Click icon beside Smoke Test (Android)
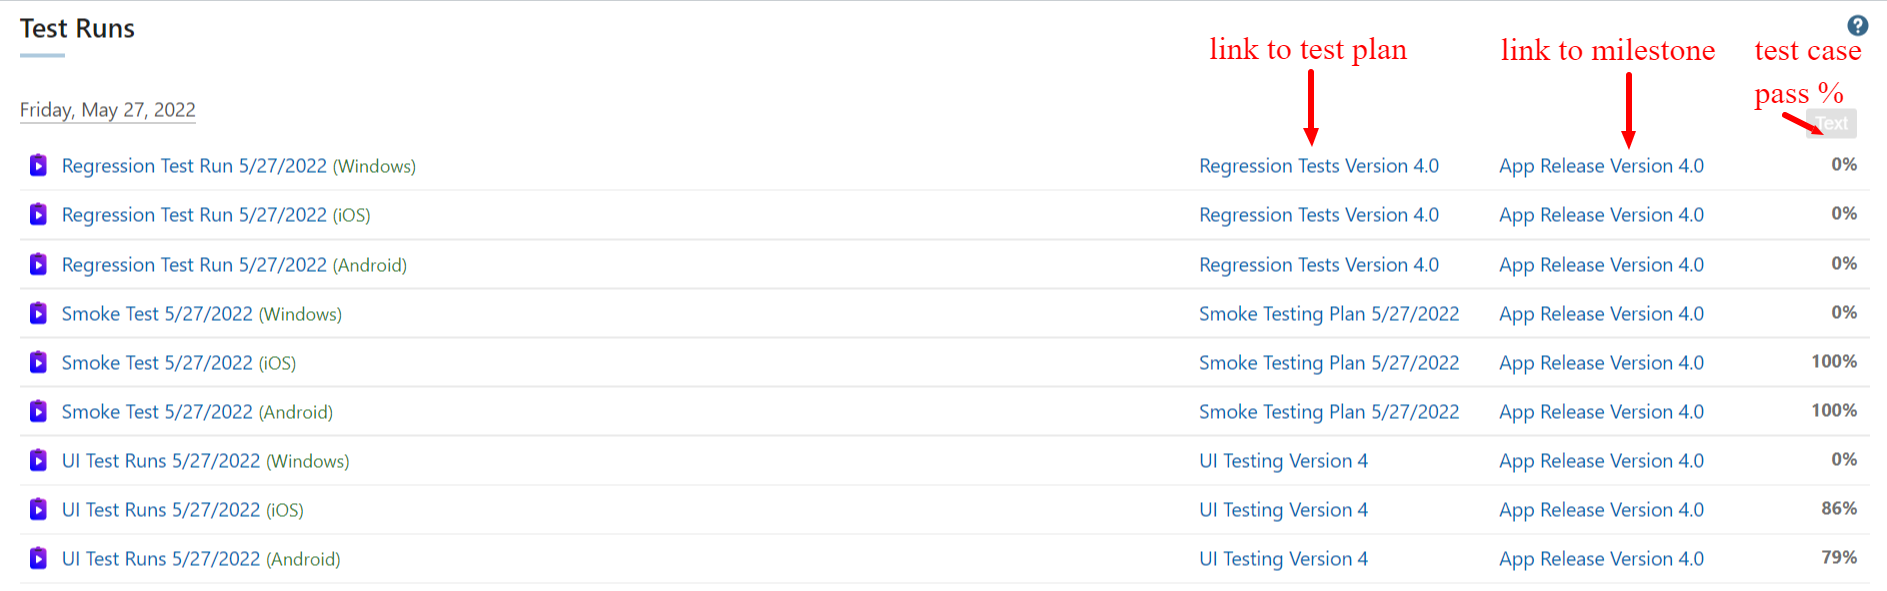1887x591 pixels. (38, 411)
